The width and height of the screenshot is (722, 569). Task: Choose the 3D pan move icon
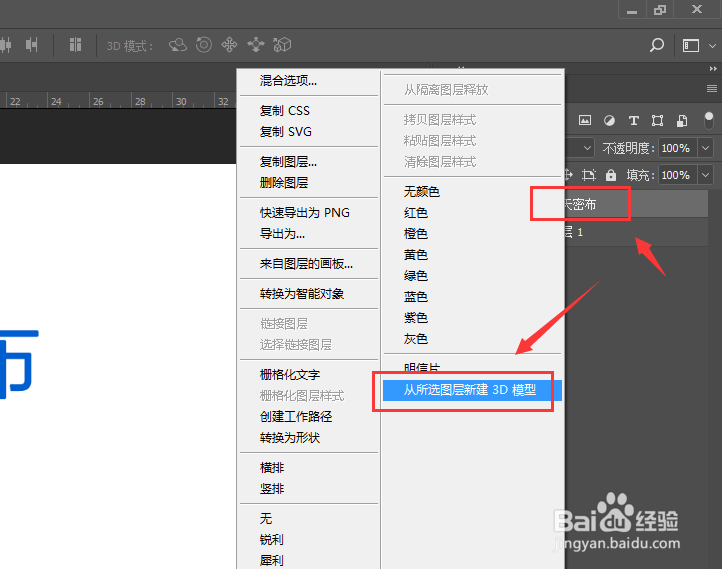coord(229,45)
